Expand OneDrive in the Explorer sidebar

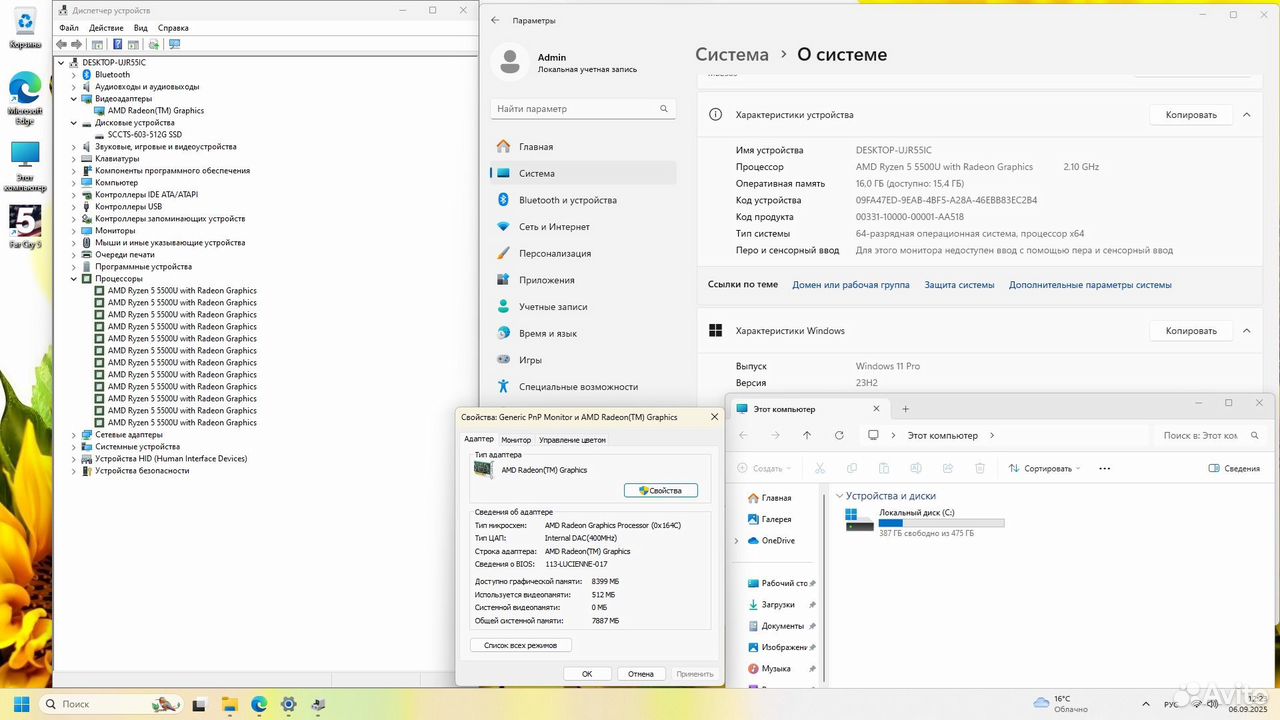point(737,541)
